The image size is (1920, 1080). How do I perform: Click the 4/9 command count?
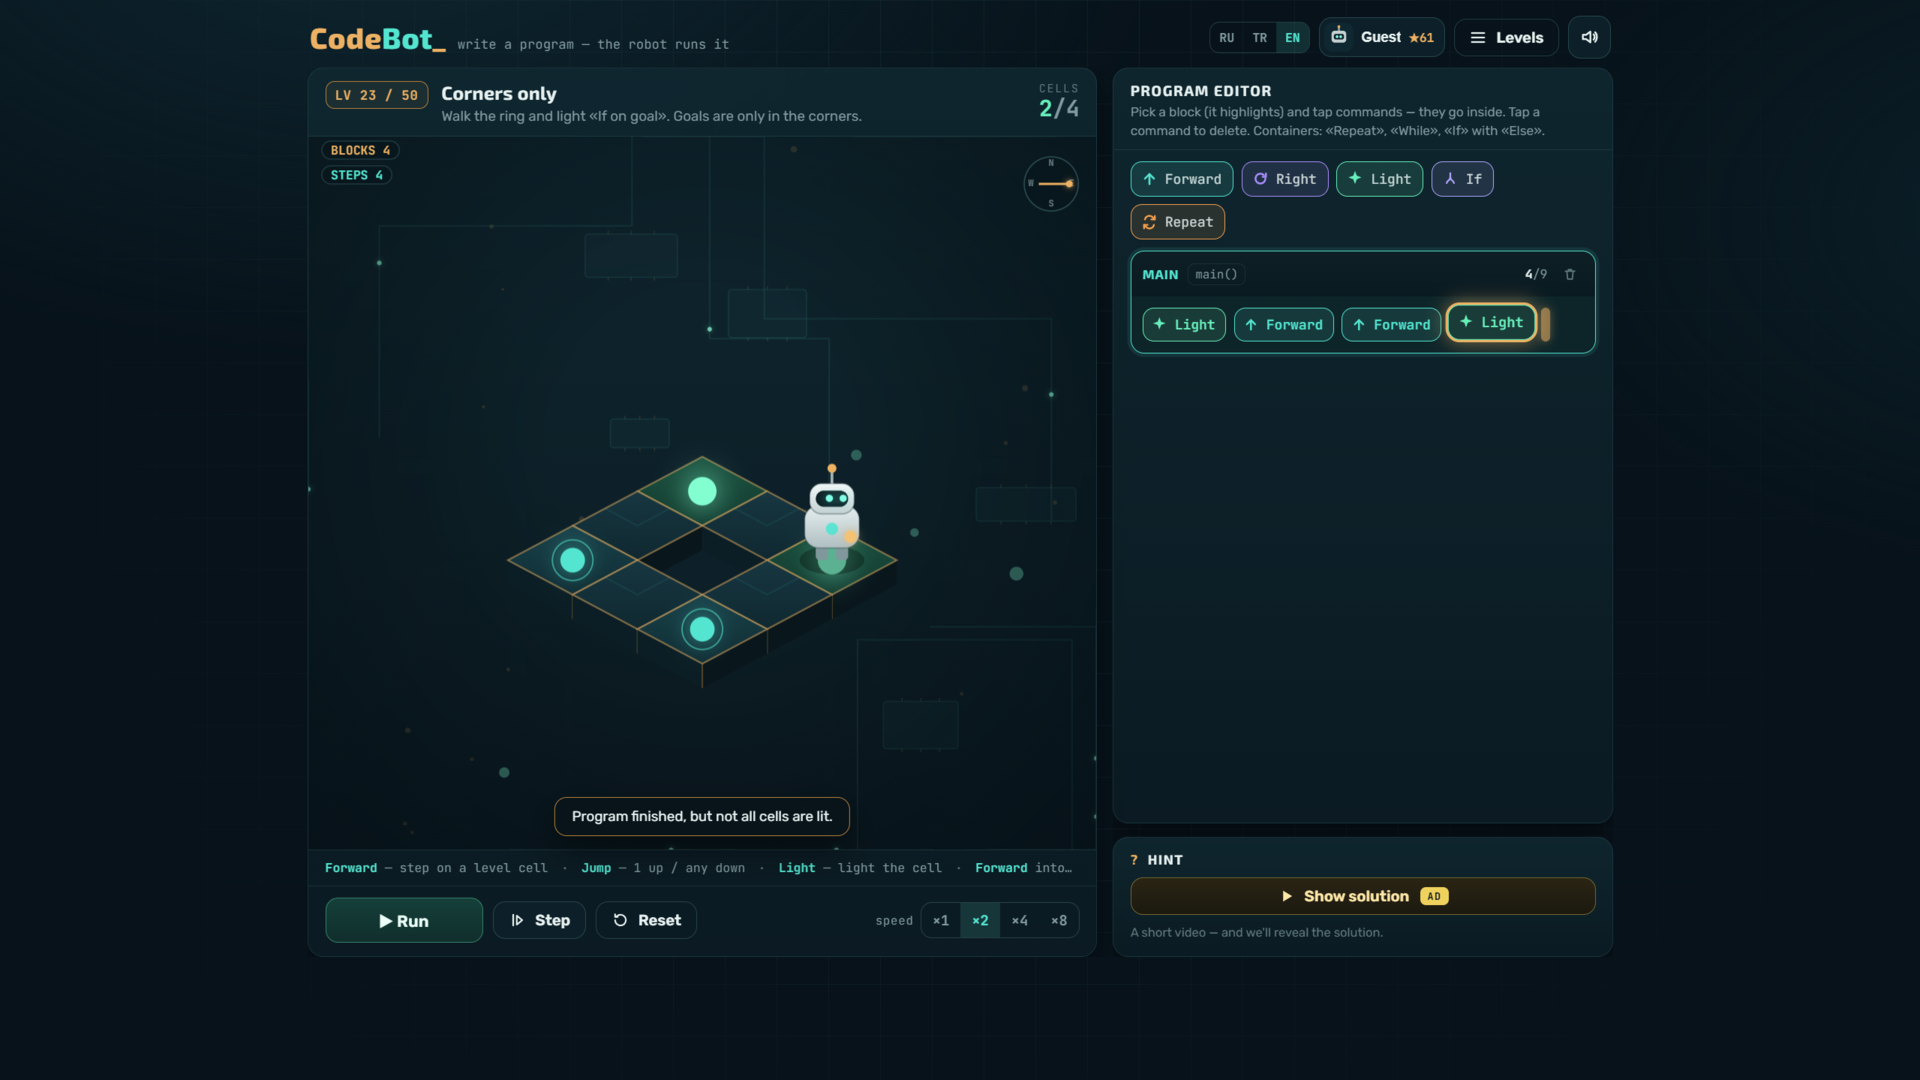point(1535,274)
